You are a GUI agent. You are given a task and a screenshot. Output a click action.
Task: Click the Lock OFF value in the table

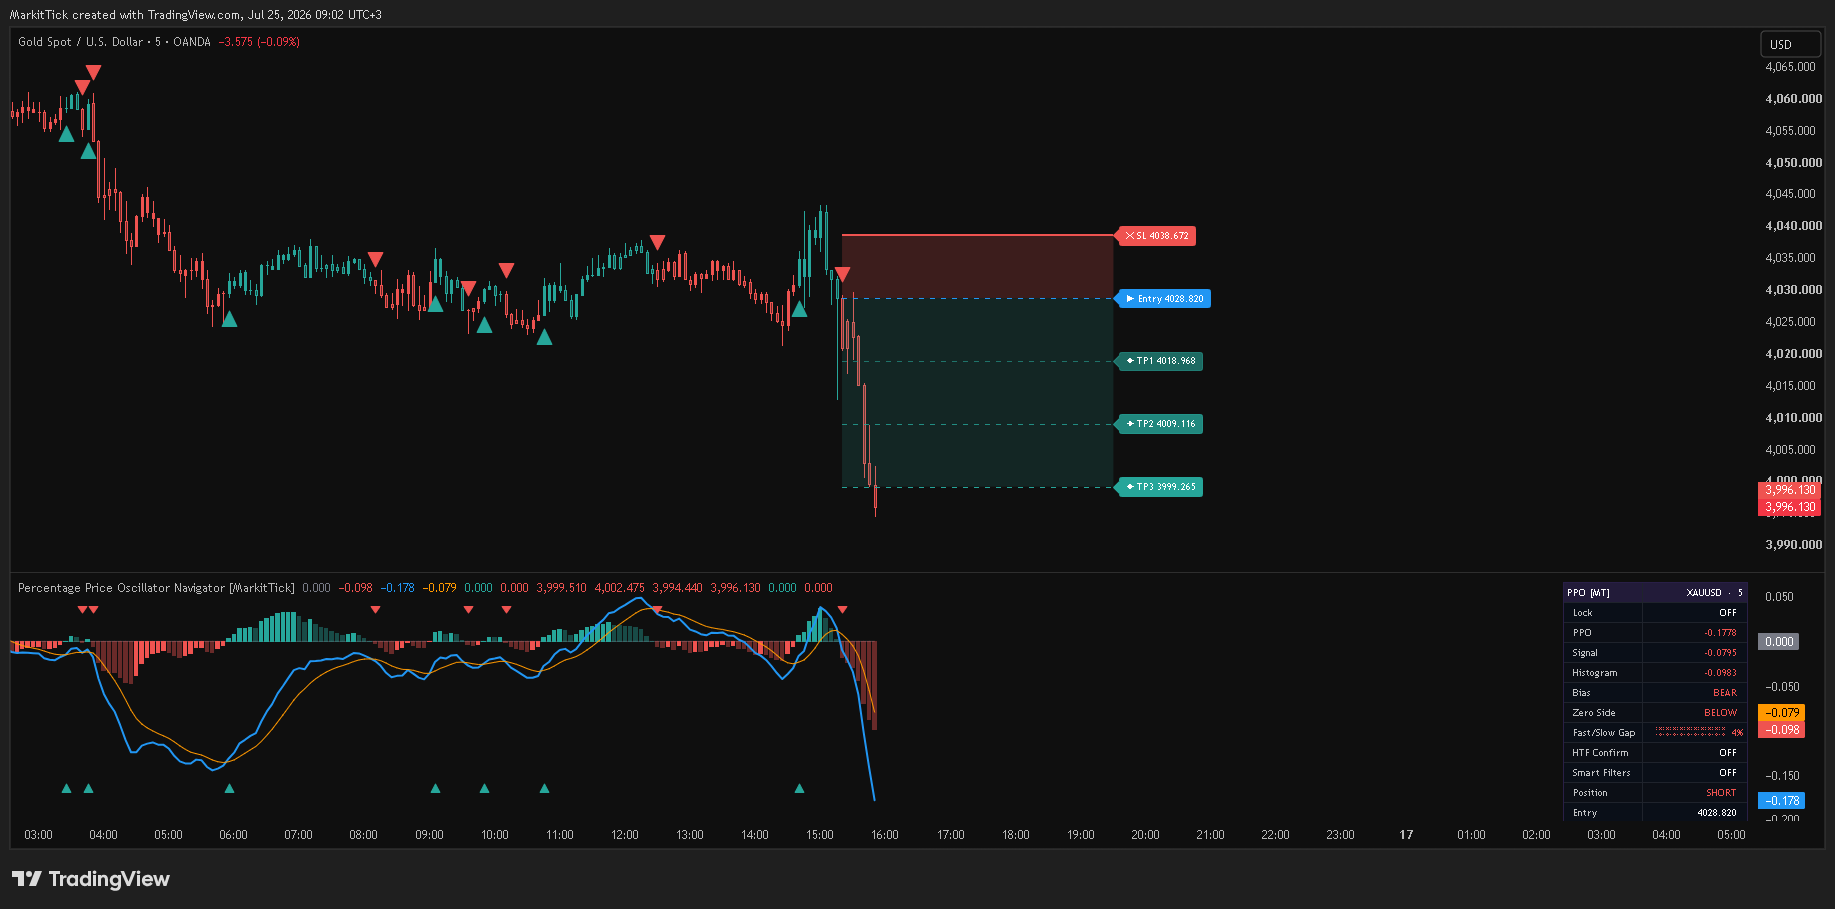coord(1728,613)
